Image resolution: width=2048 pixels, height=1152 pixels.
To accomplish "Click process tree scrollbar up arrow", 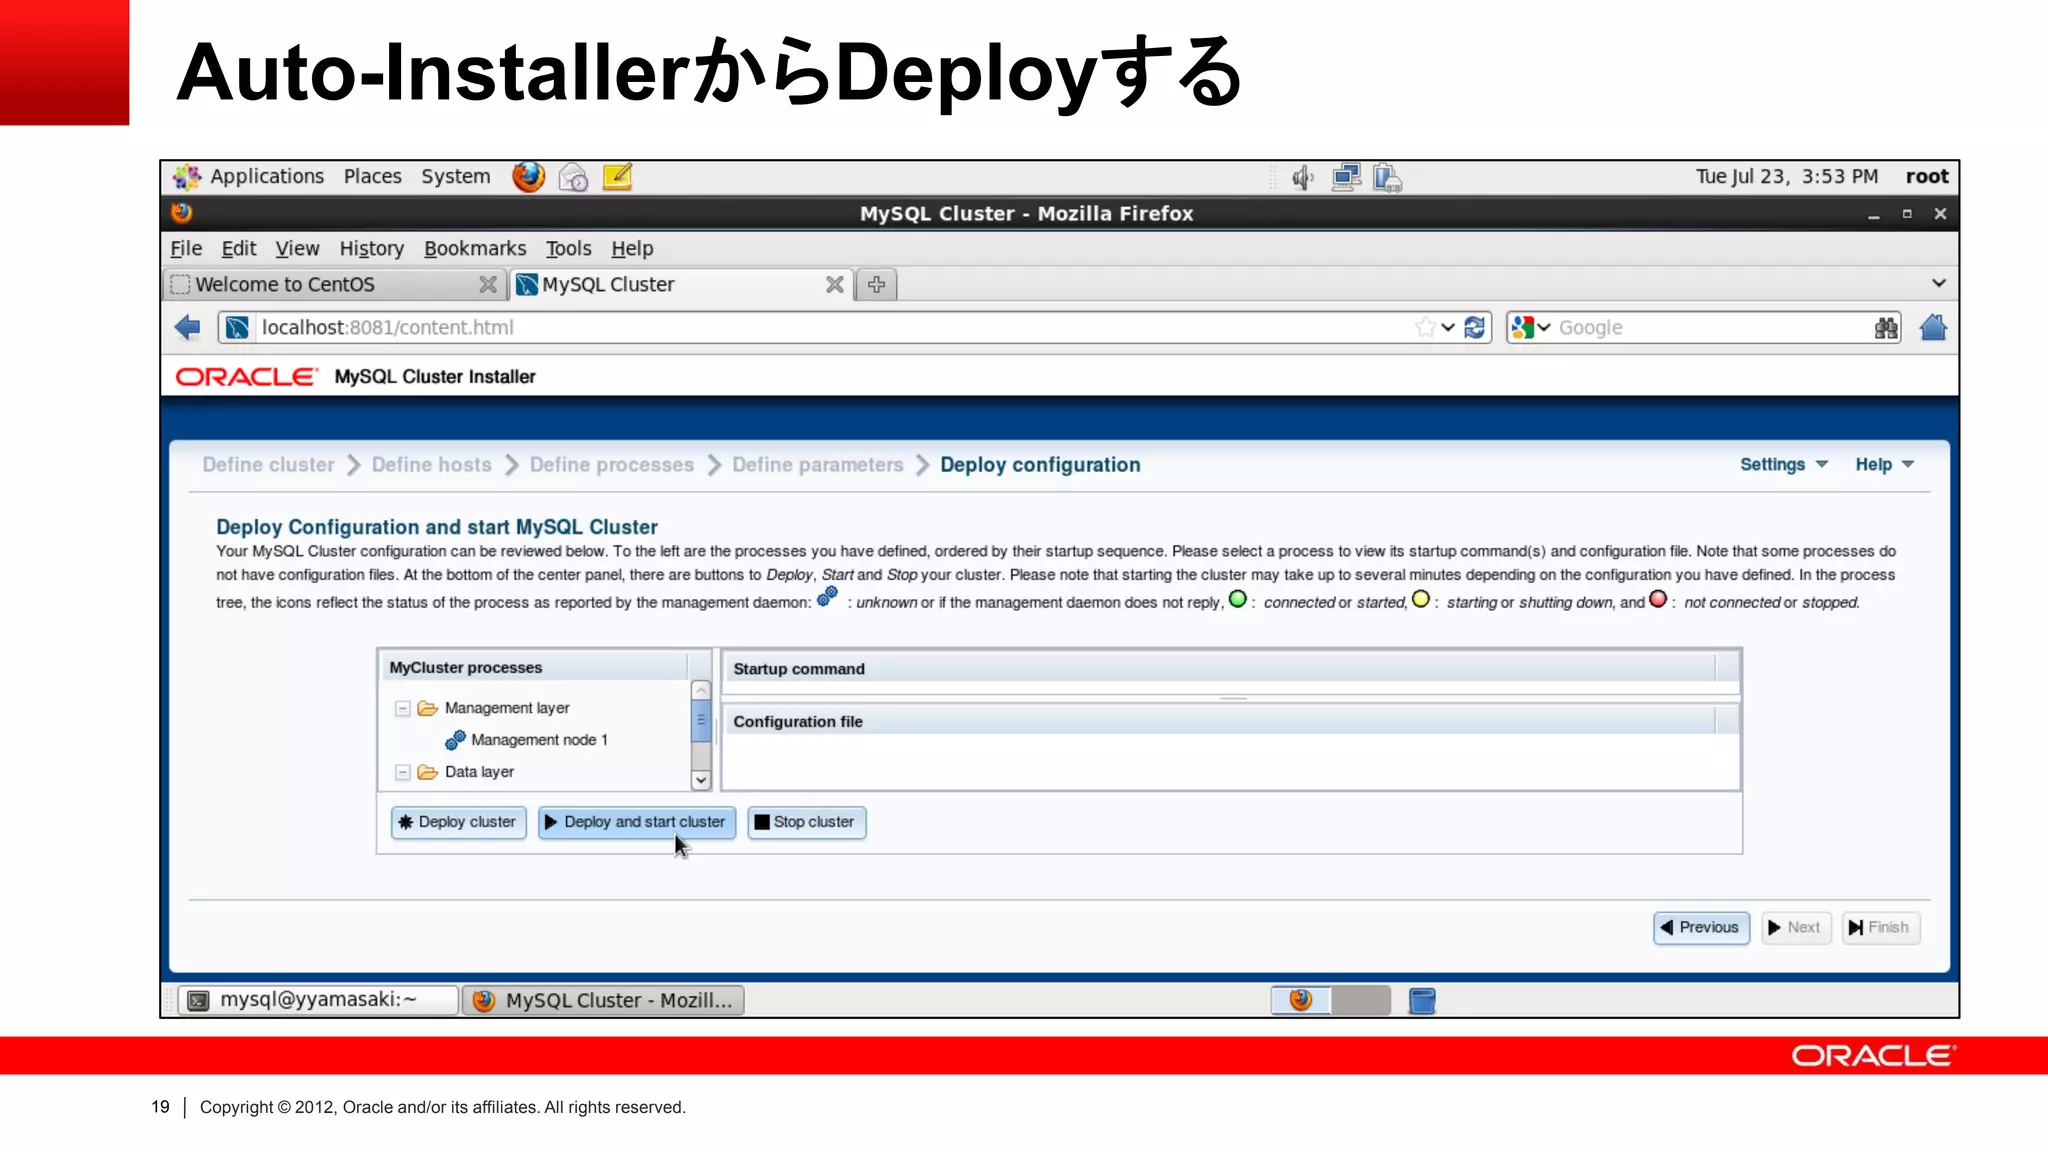I will [x=701, y=690].
